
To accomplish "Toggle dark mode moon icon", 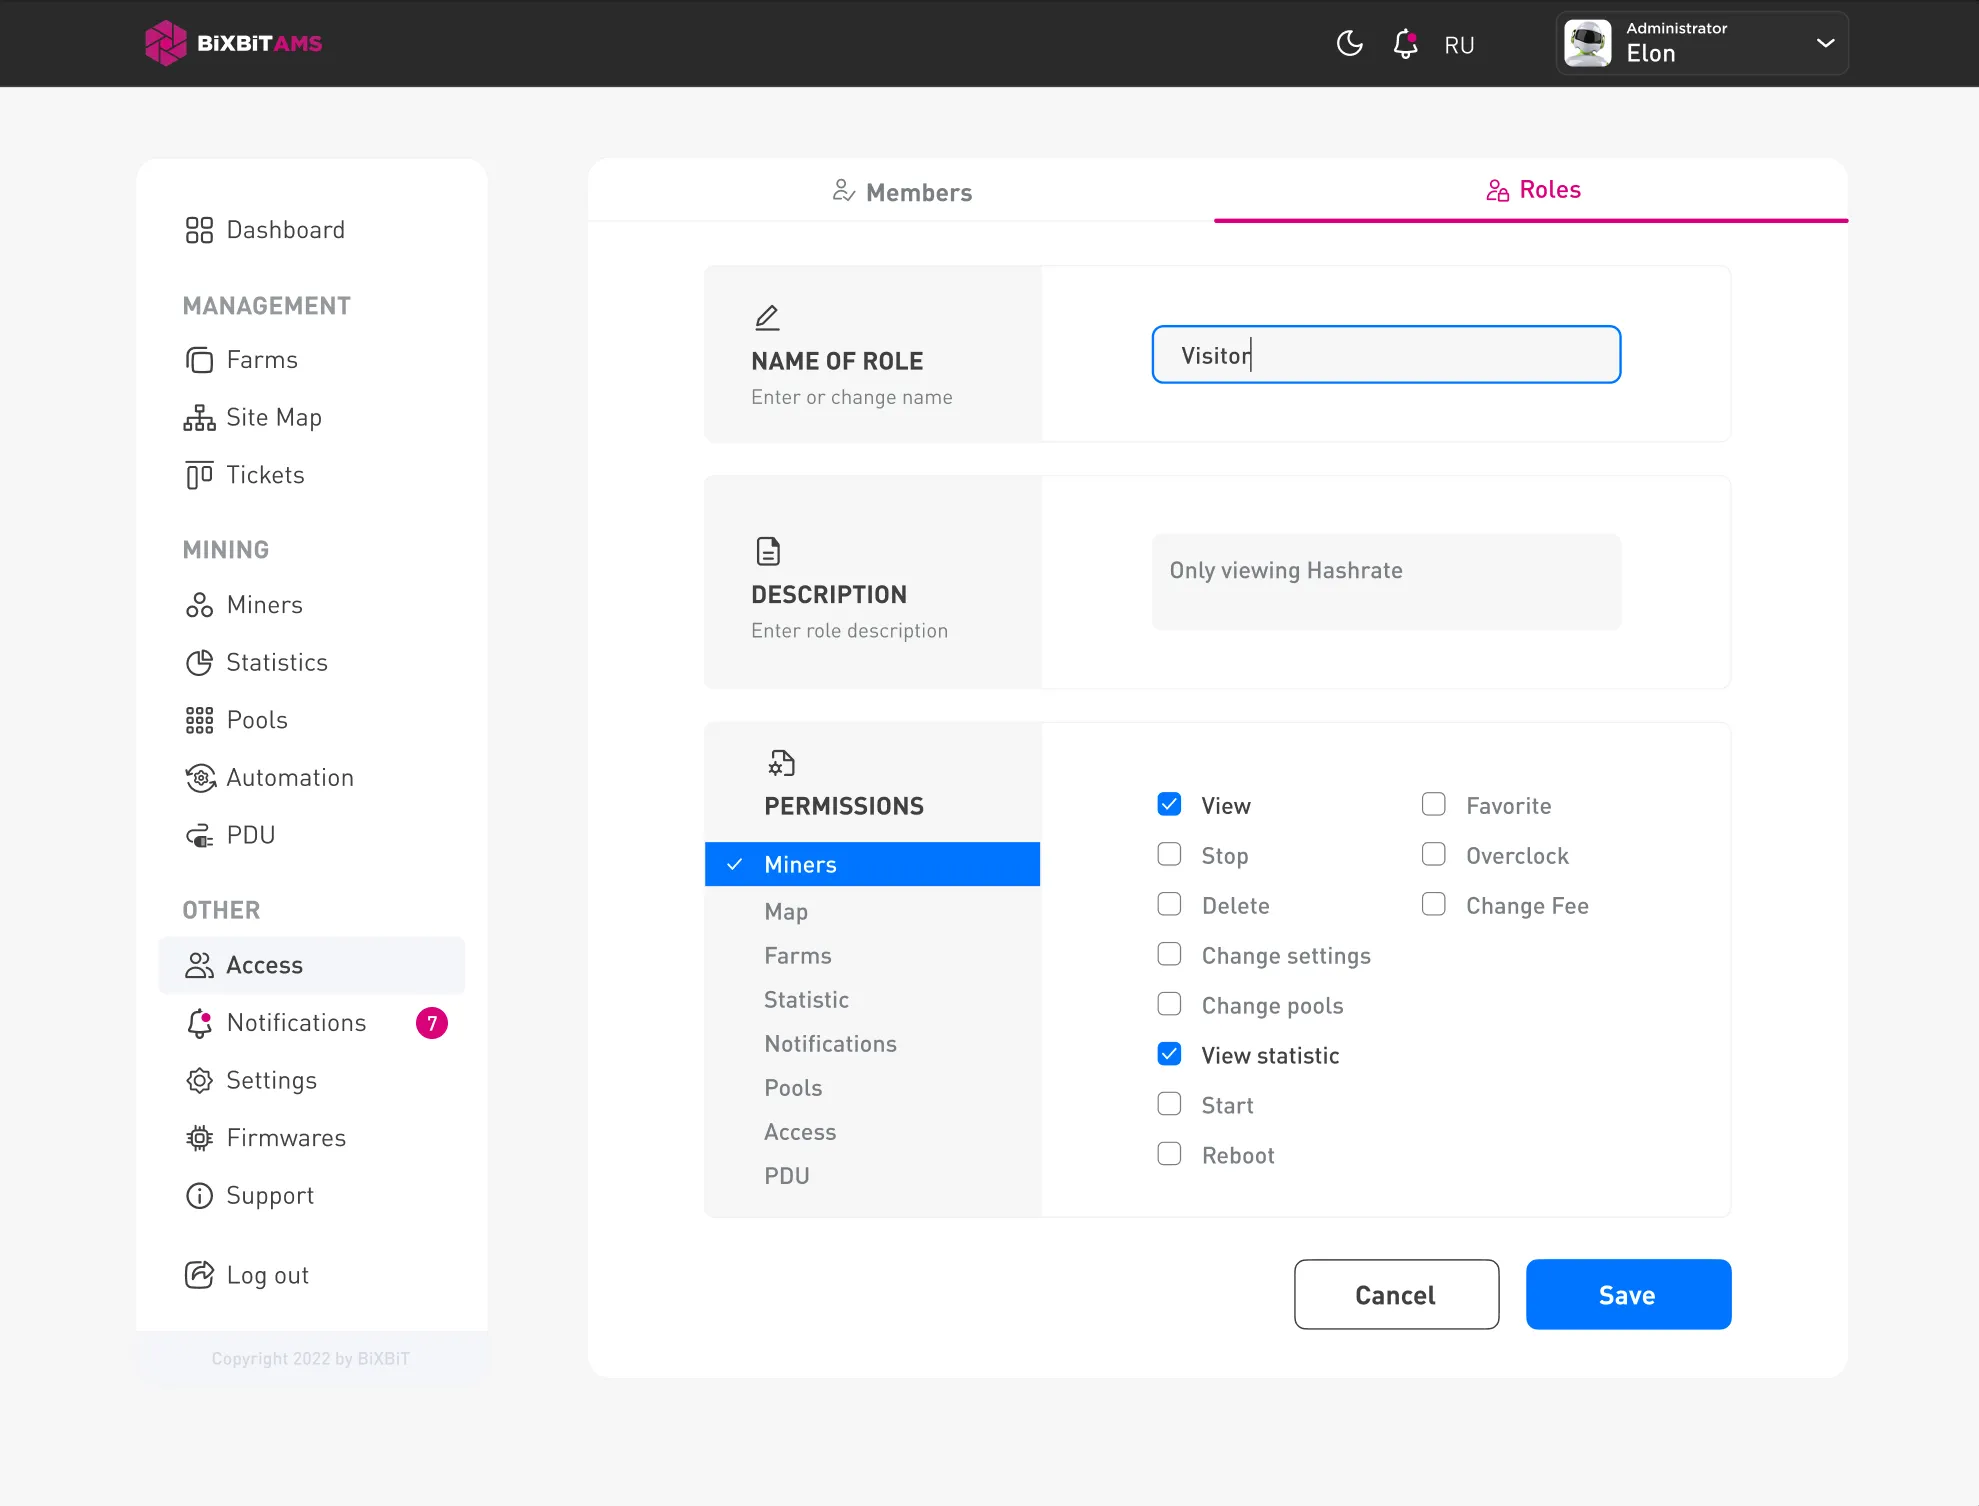I will click(x=1349, y=44).
